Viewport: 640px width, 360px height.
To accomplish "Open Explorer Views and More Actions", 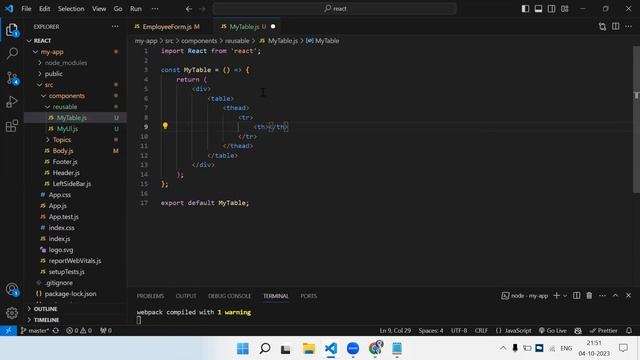I will 115,27.
